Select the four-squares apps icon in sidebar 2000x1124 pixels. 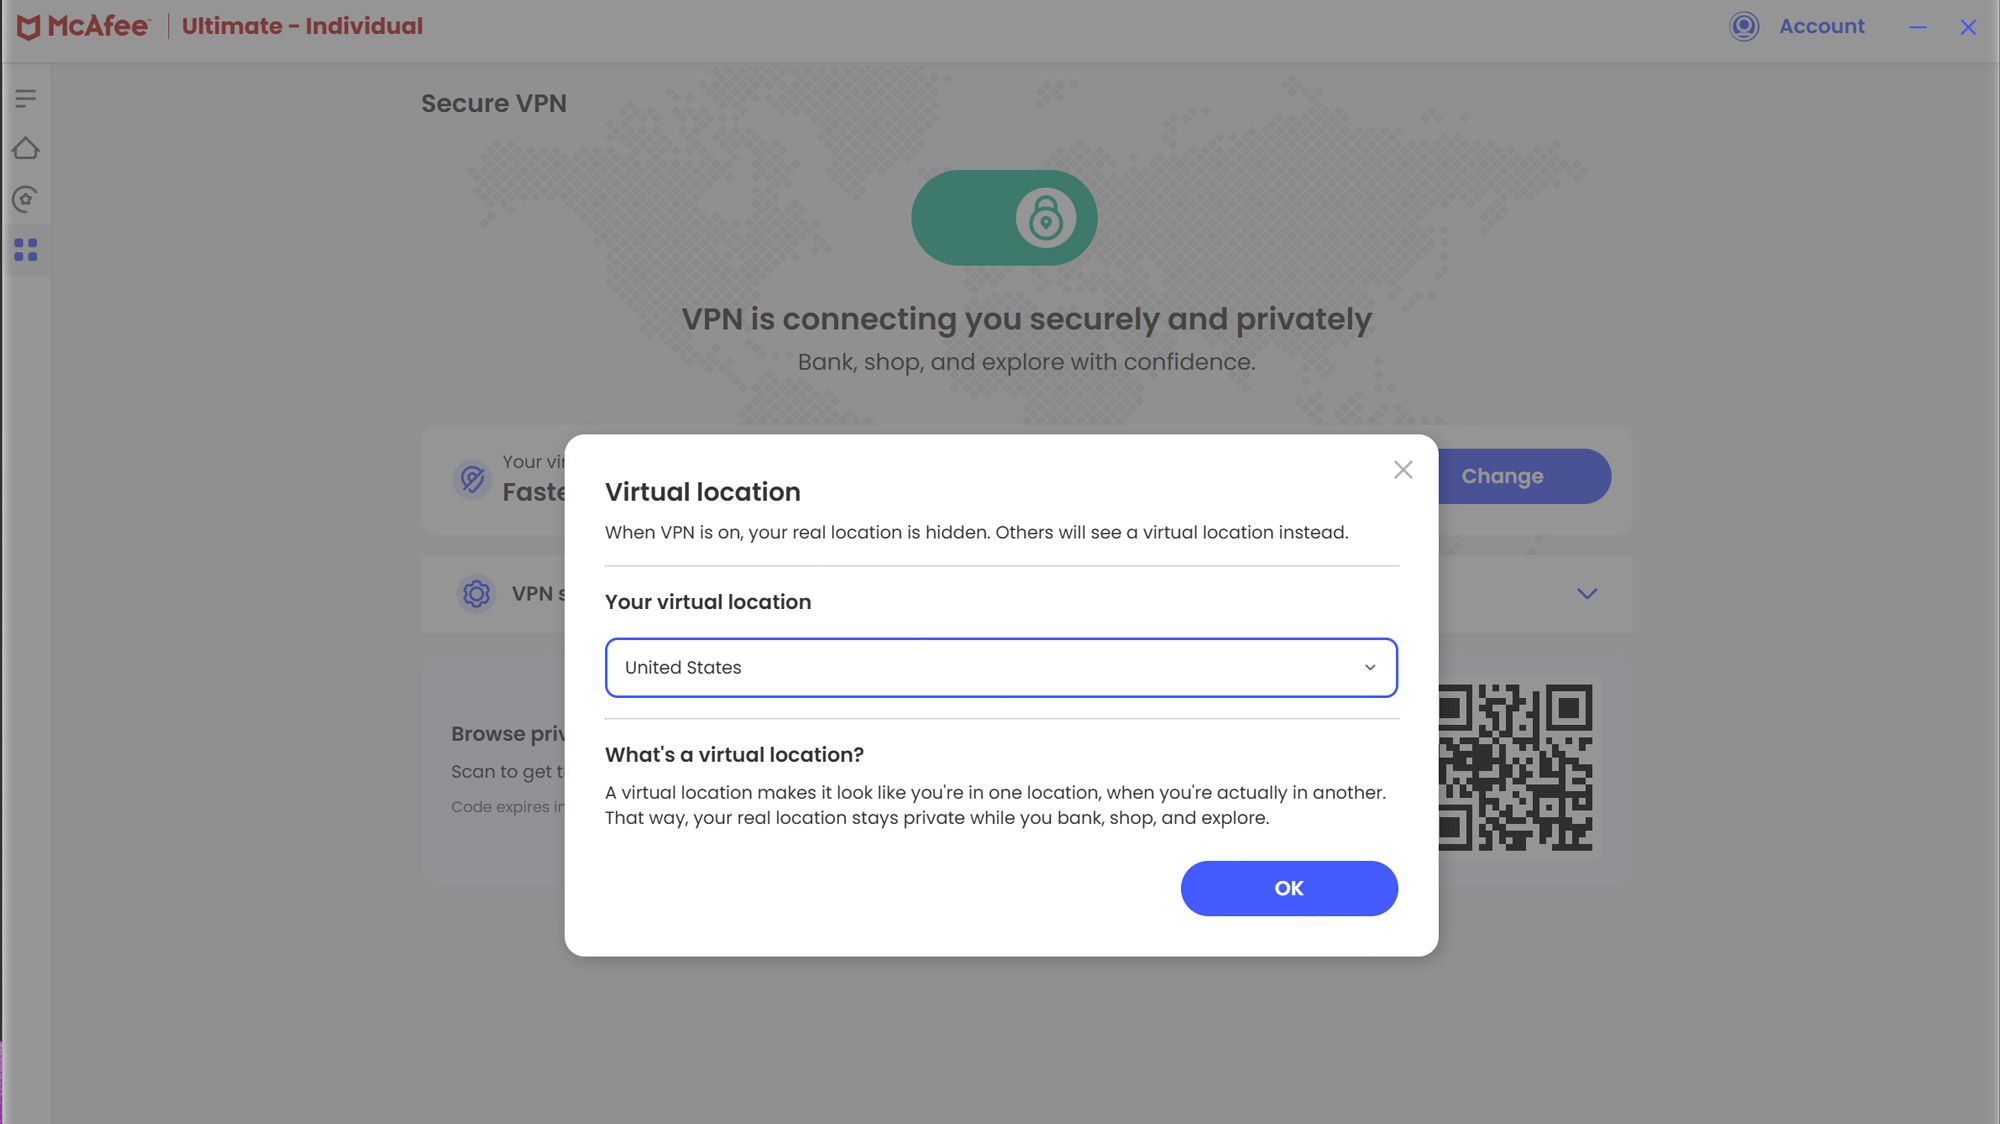[26, 250]
